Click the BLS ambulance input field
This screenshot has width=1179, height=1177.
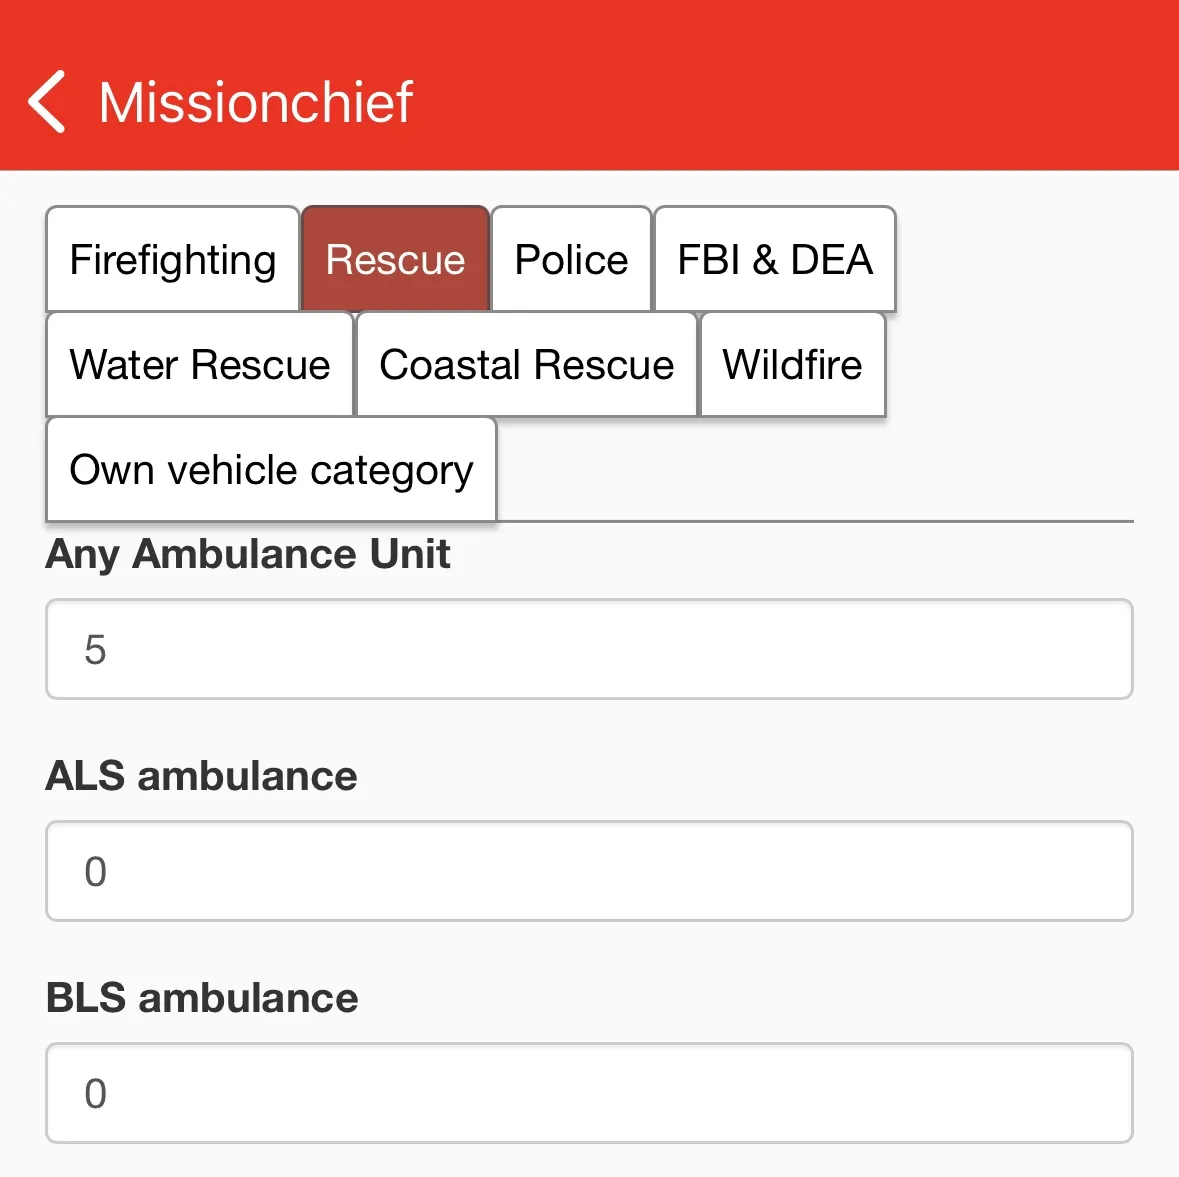point(590,1093)
